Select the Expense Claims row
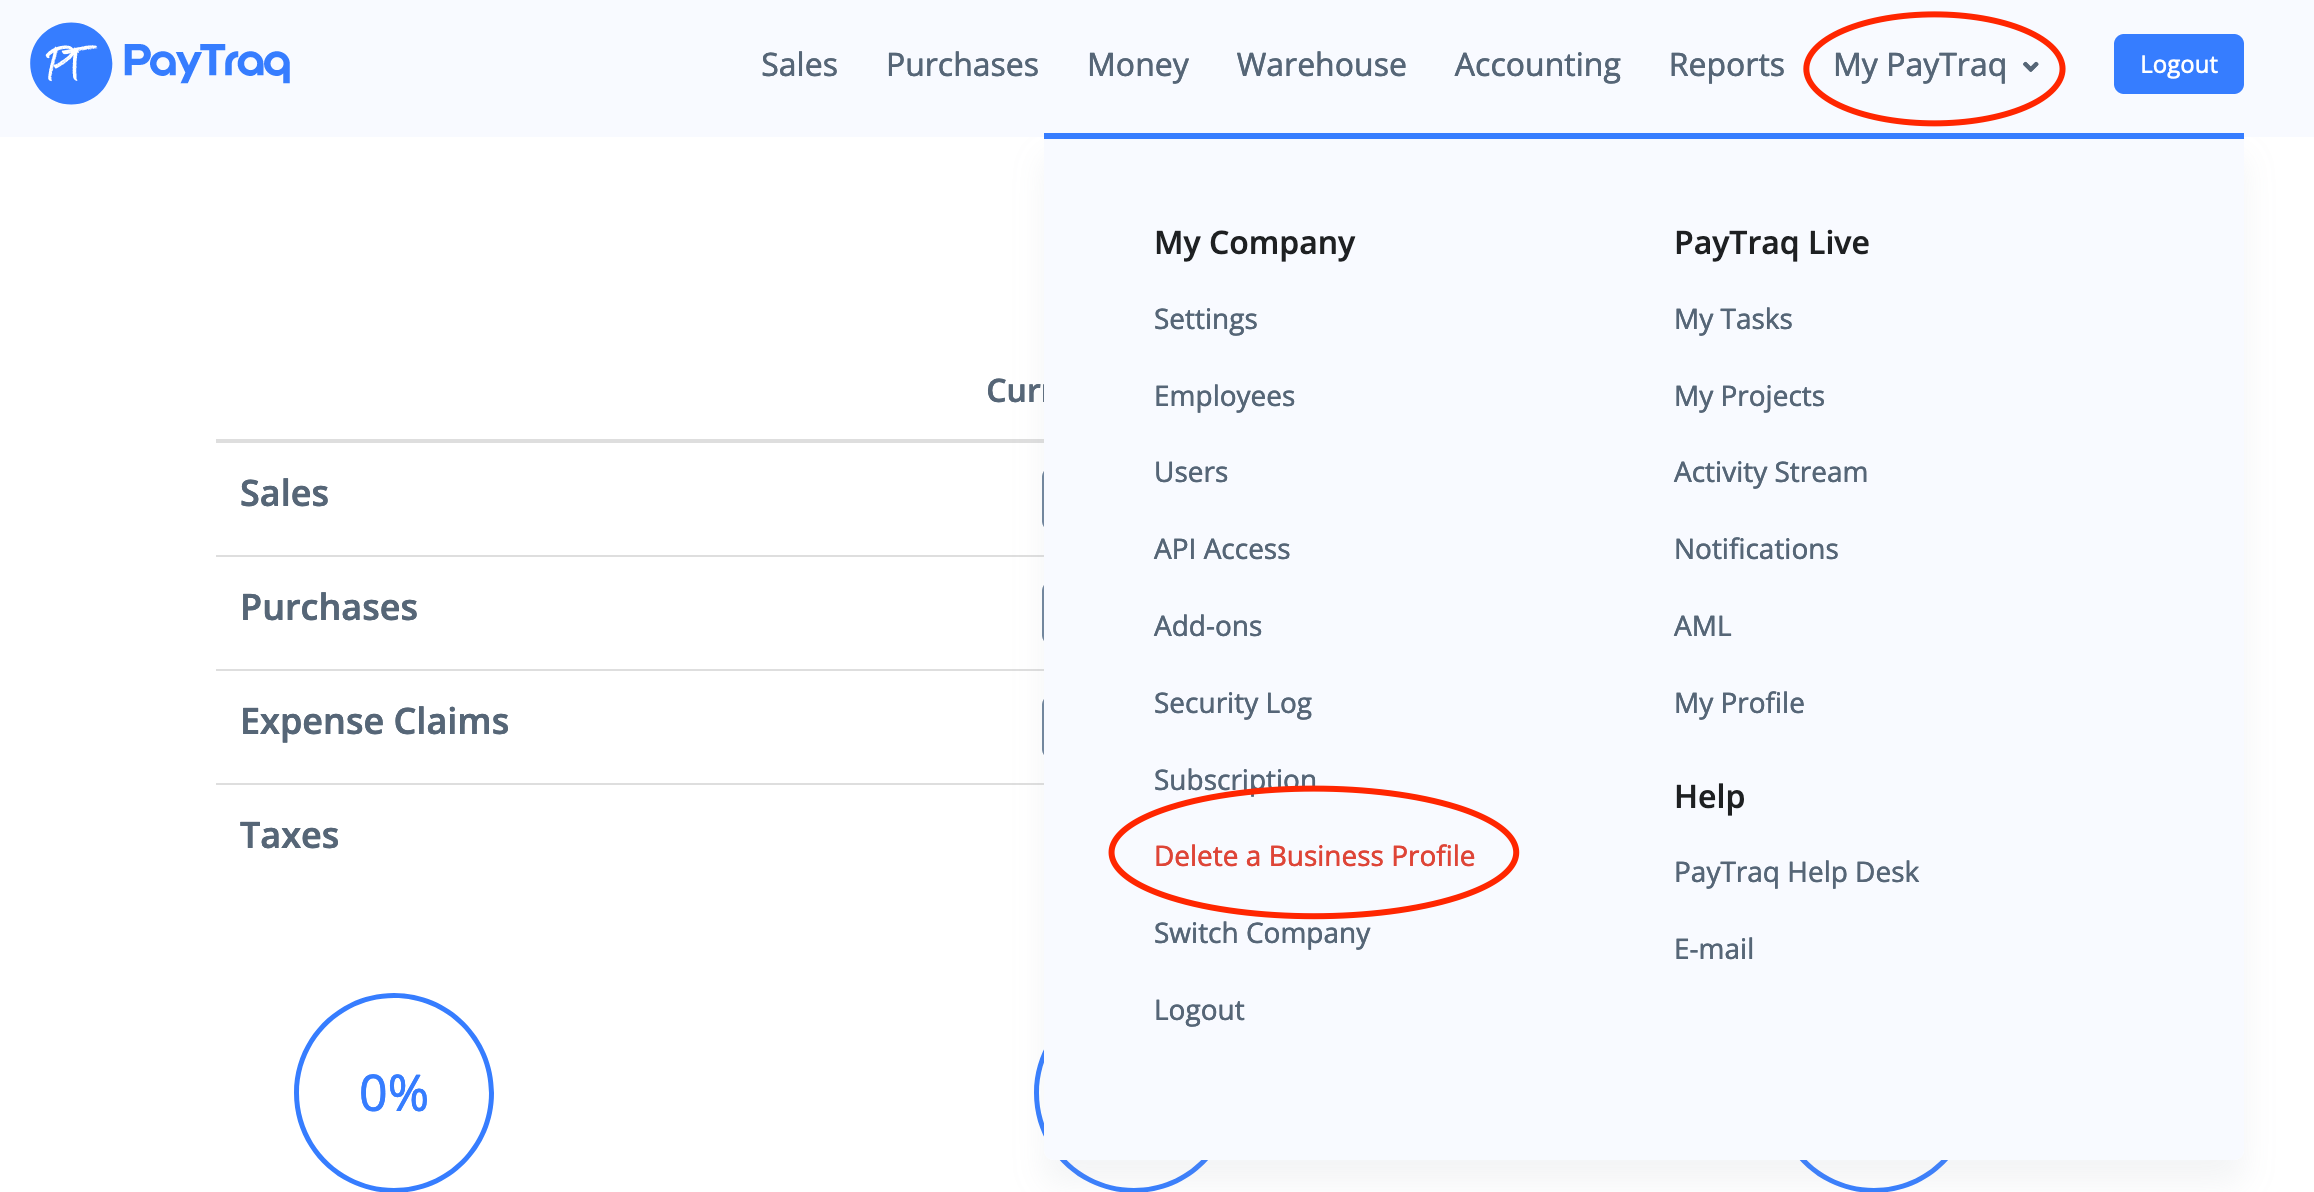Image resolution: width=2314 pixels, height=1192 pixels. pos(630,726)
